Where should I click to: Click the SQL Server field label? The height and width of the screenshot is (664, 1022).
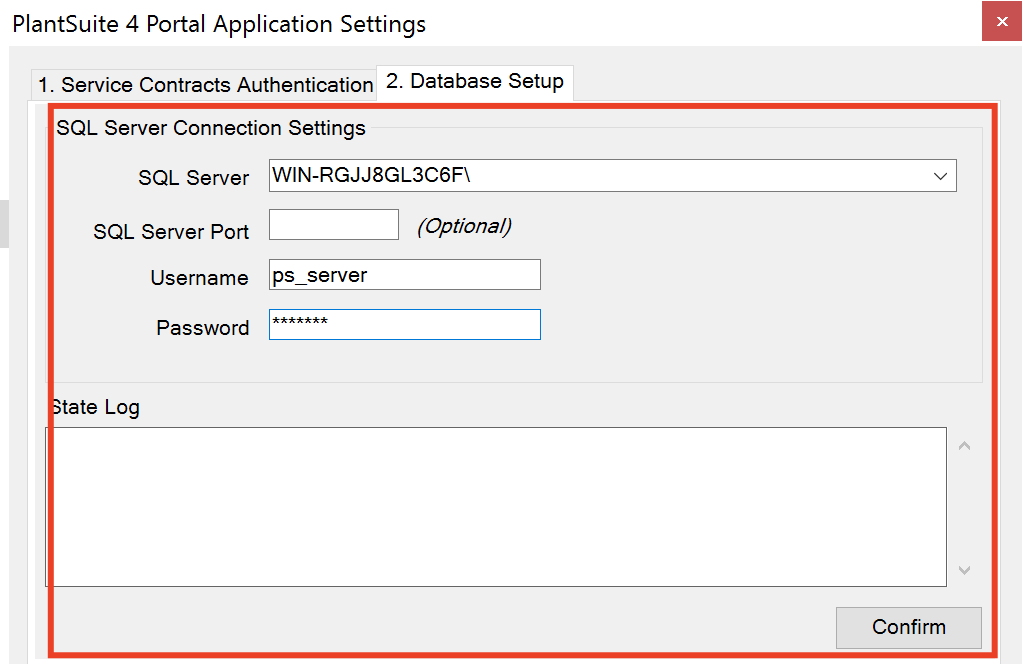coord(194,178)
